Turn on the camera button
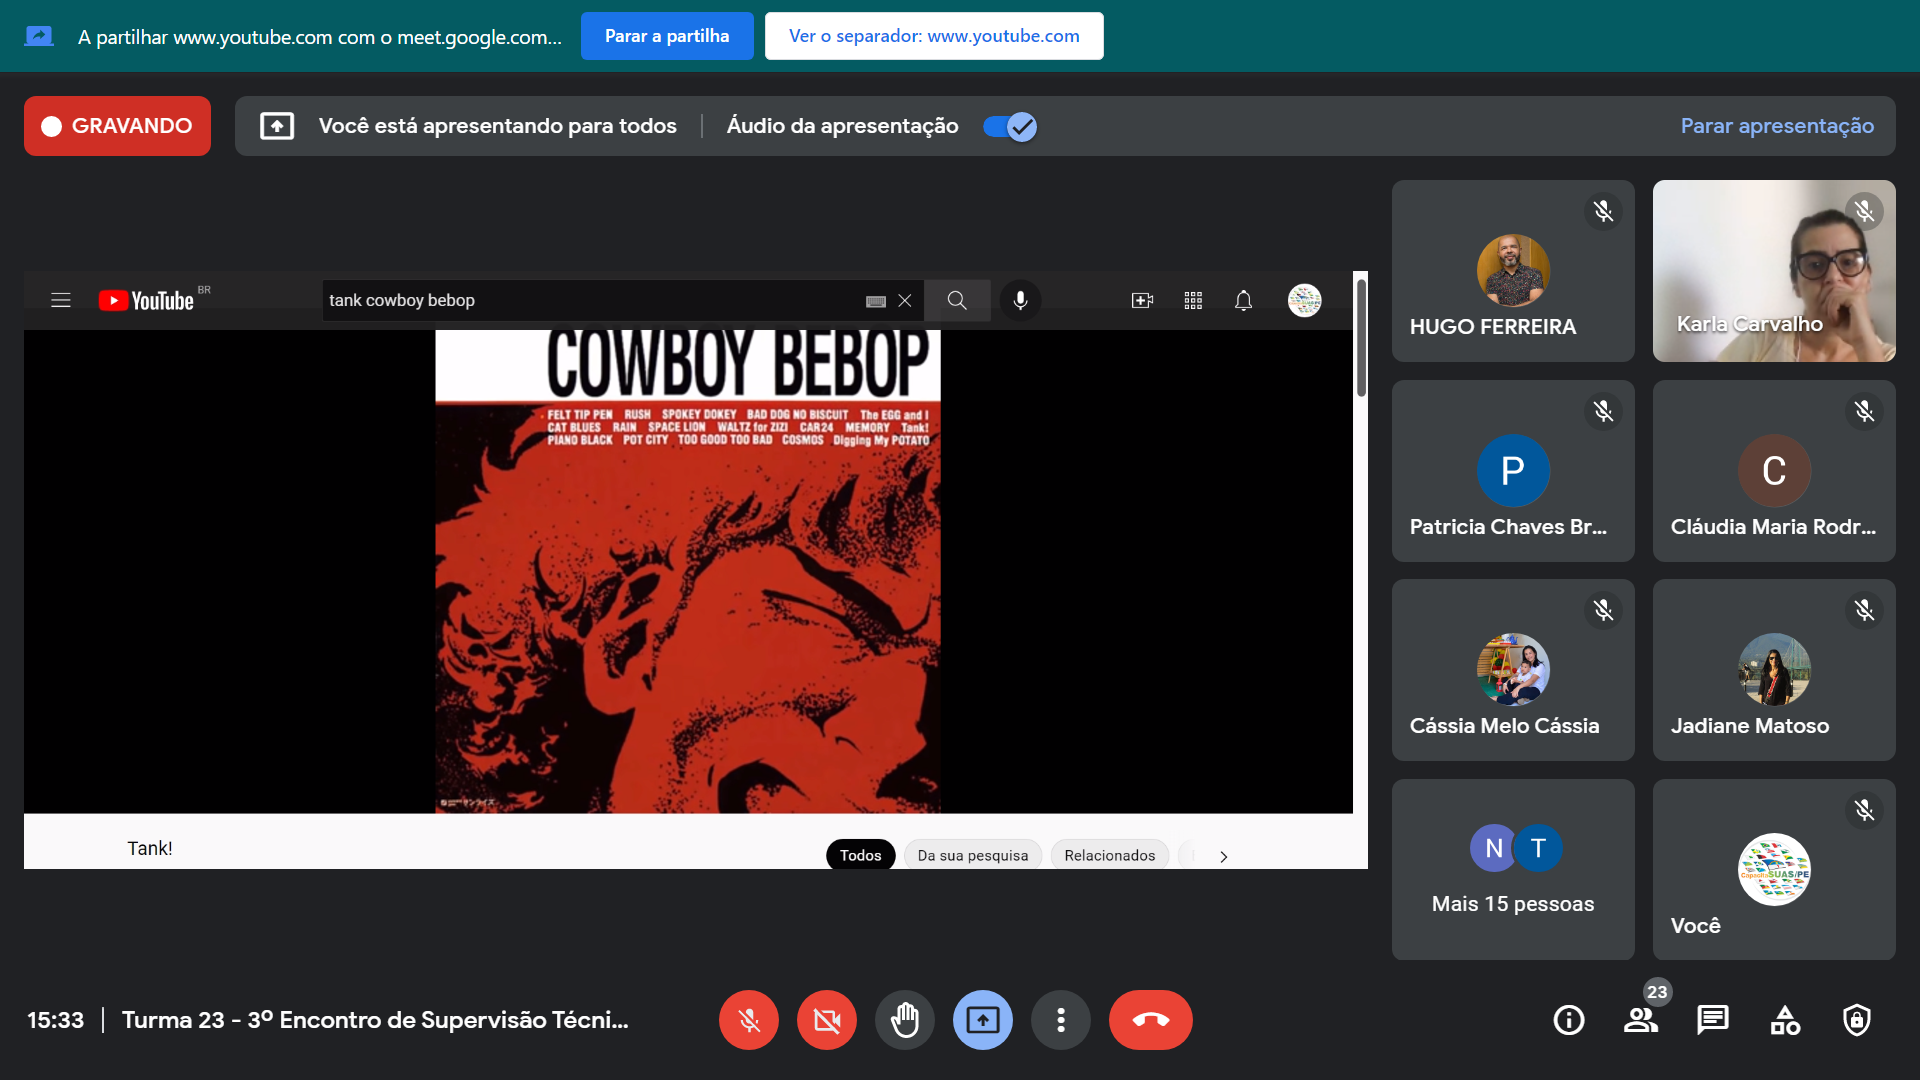Screen dimensions: 1920x1080 point(827,1020)
